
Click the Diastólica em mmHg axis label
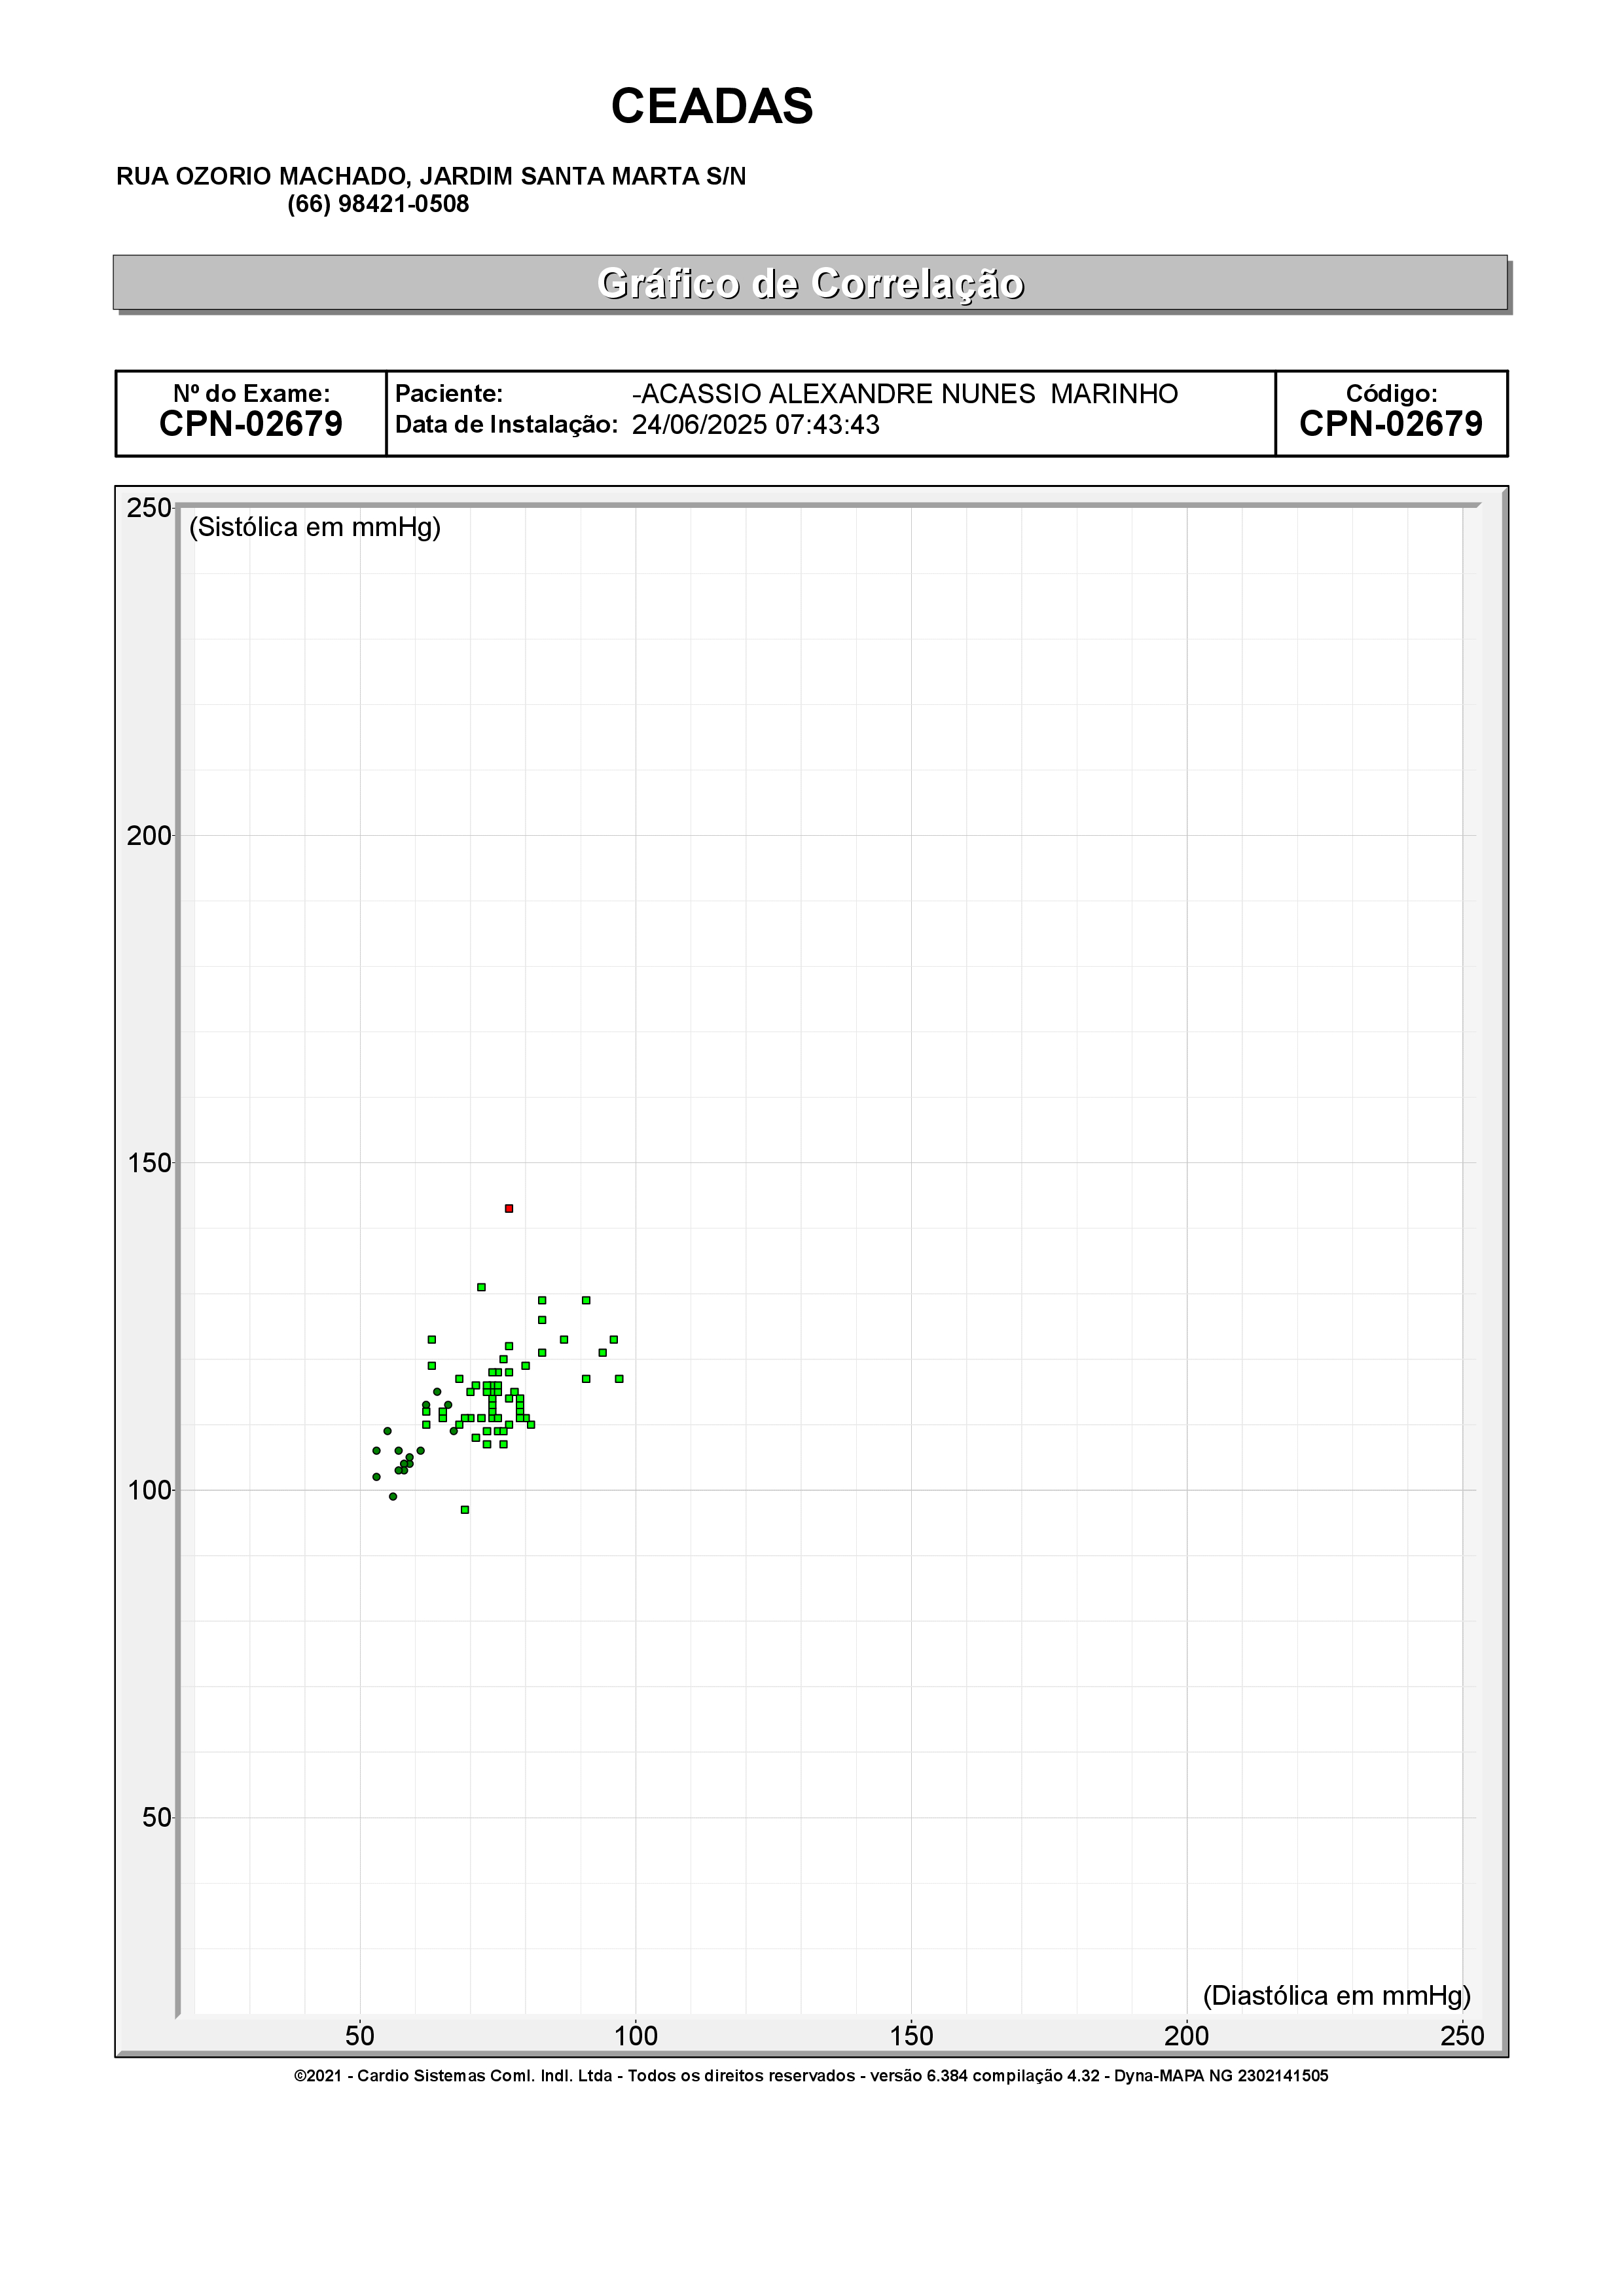pyautogui.click(x=1337, y=1995)
